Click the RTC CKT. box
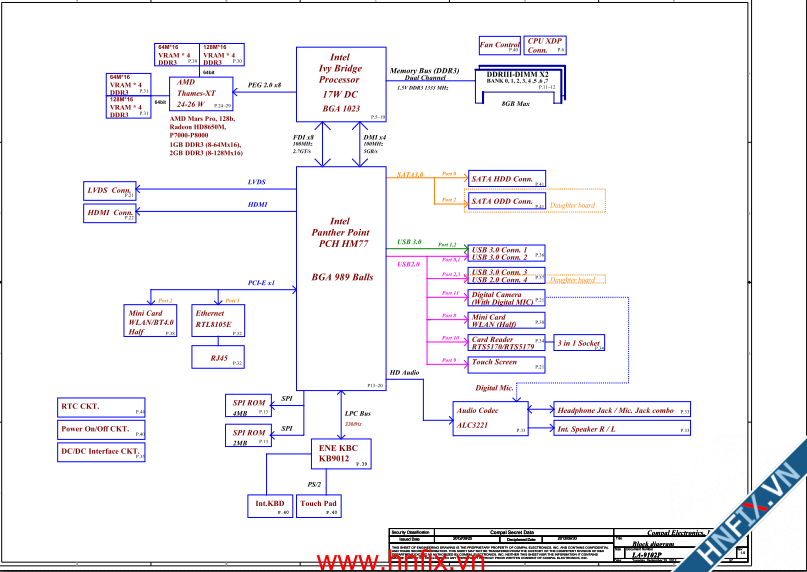Viewport: 807px width, 572px height. point(101,407)
